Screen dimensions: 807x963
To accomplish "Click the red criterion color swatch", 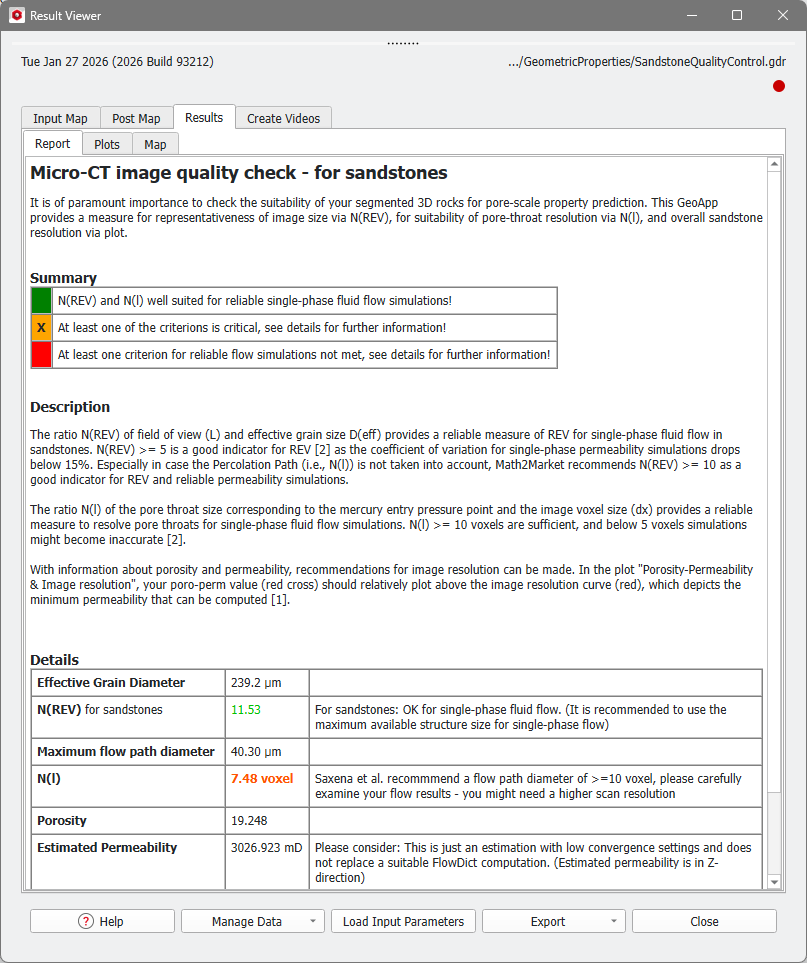I will click(x=41, y=355).
